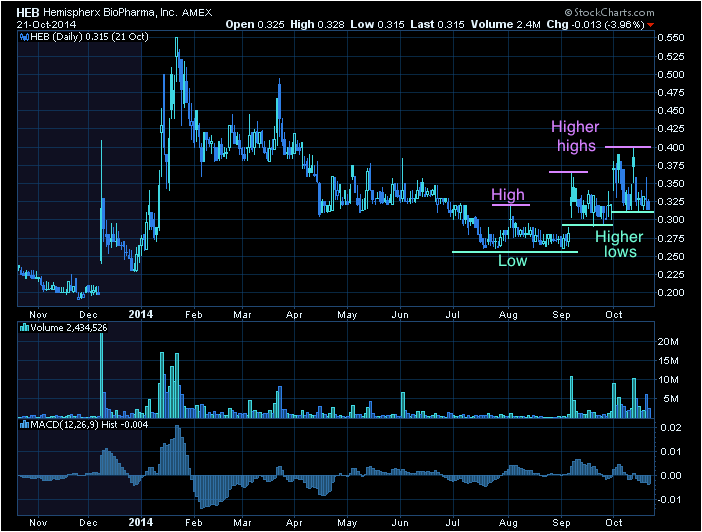This screenshot has height=532, width=702.
Task: Click the 0.00 MACD axis label
Action: pyautogui.click(x=671, y=476)
